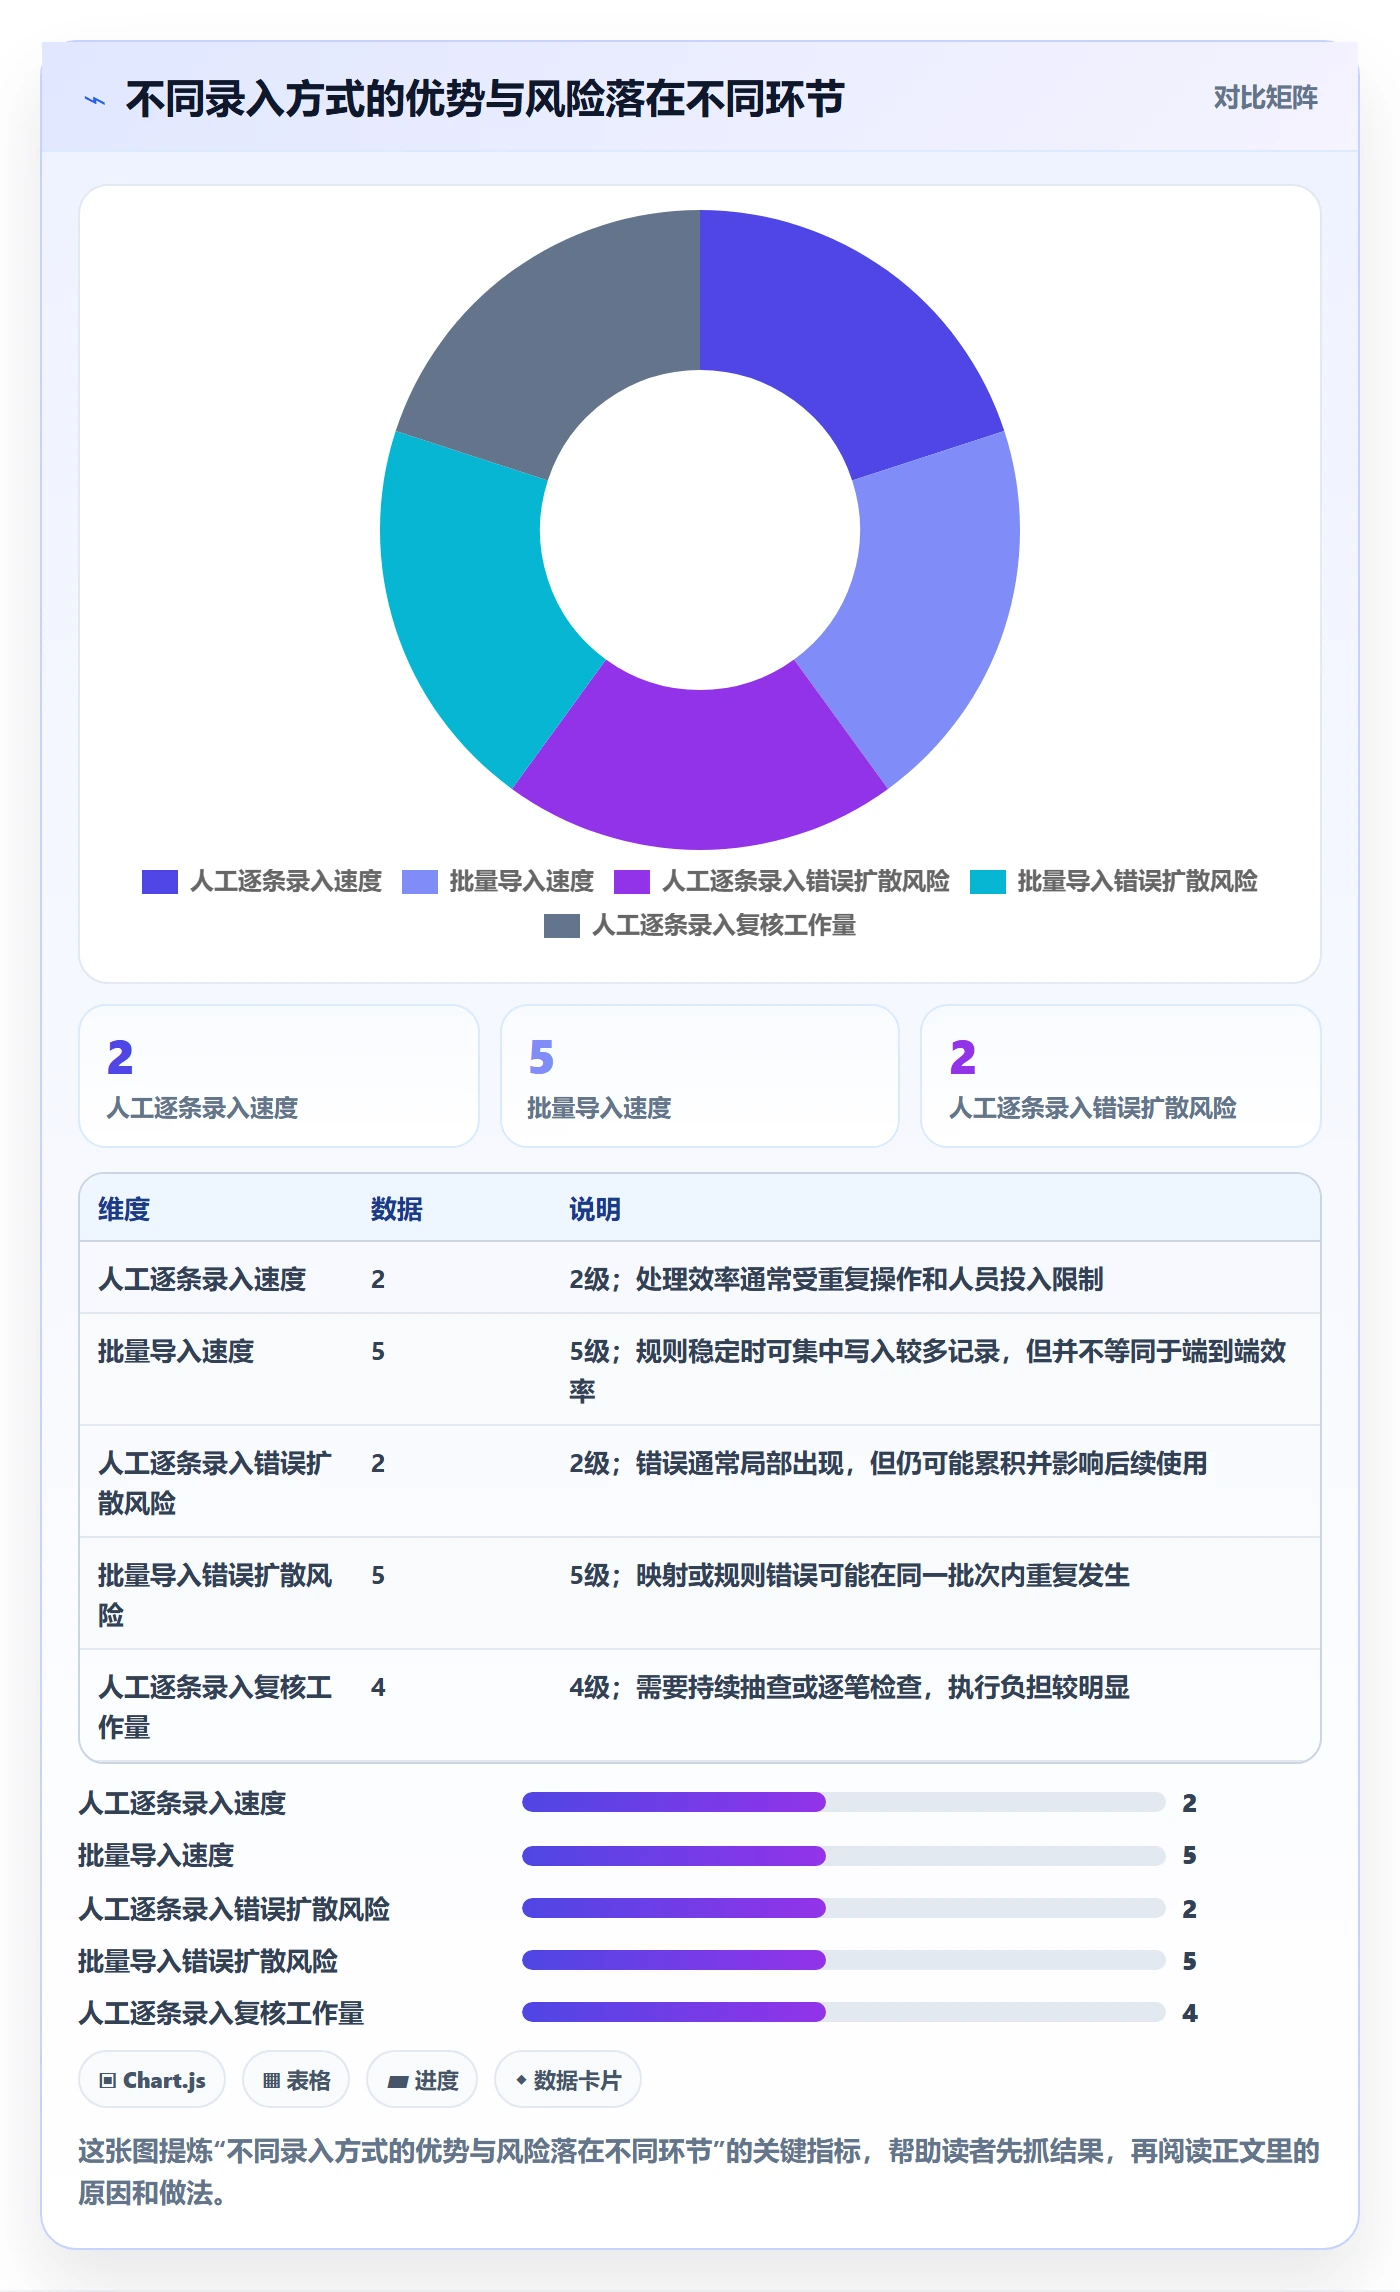Click progress bar for 批量导入速度
1400x2292 pixels.
point(844,1855)
